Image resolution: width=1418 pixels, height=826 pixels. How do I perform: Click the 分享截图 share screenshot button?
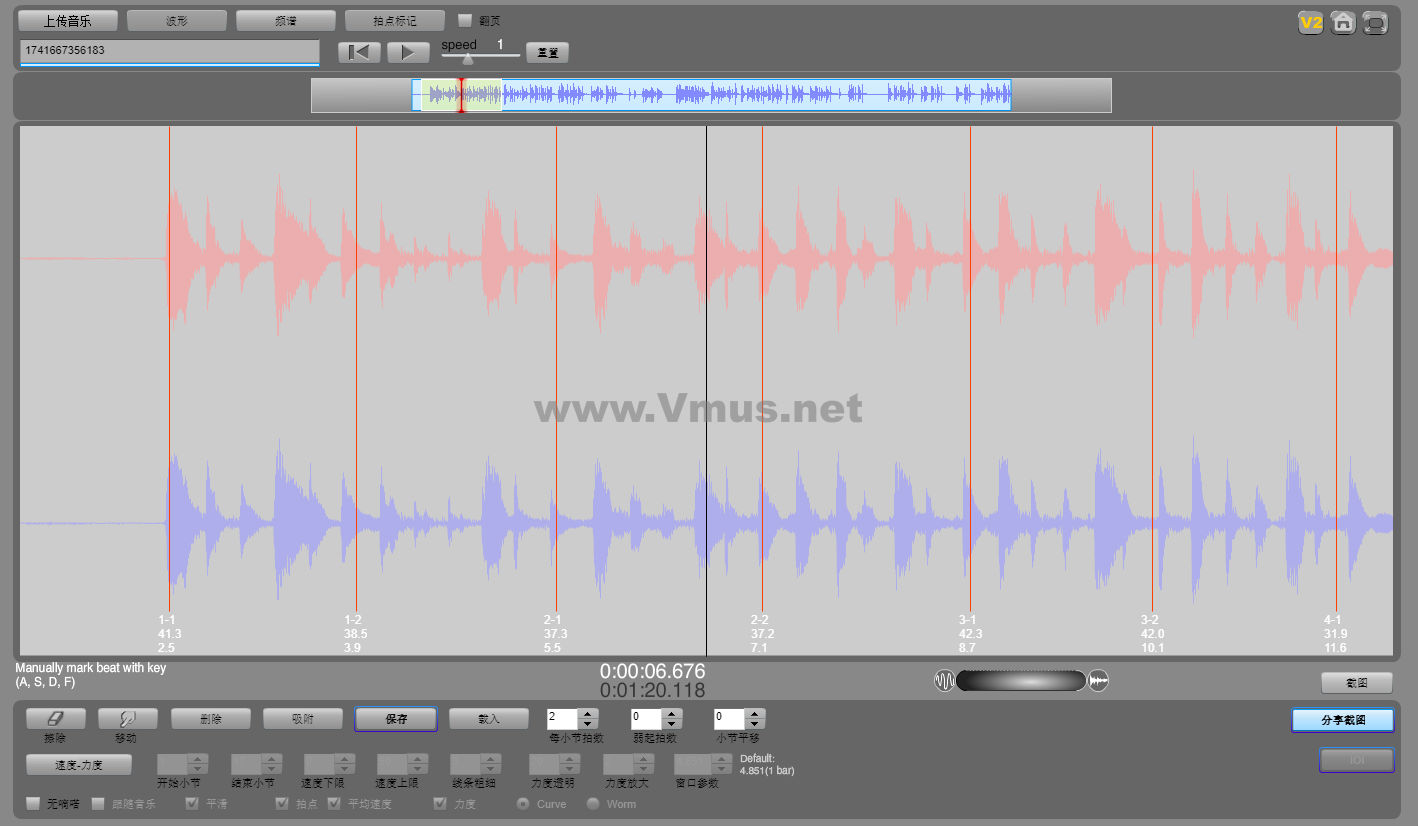[1342, 720]
